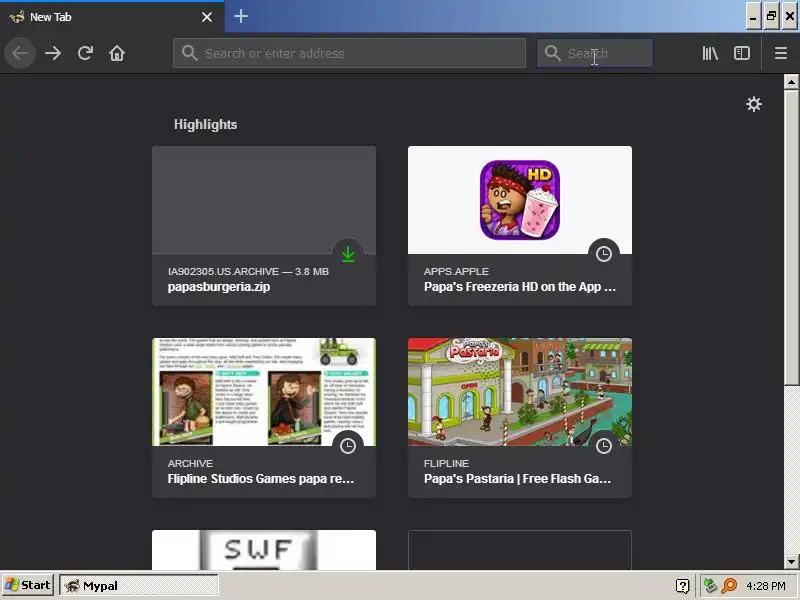Viewport: 800px width, 600px height.
Task: Open new tab page settings gear
Action: tap(754, 105)
